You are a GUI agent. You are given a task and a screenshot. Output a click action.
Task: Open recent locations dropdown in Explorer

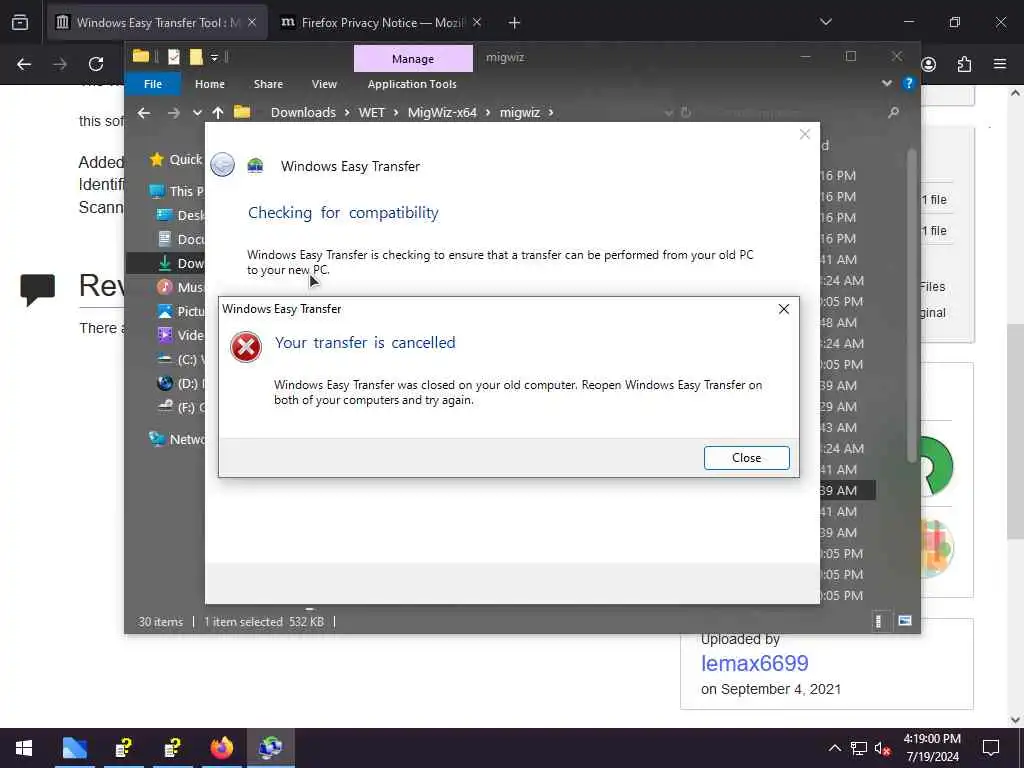click(197, 113)
